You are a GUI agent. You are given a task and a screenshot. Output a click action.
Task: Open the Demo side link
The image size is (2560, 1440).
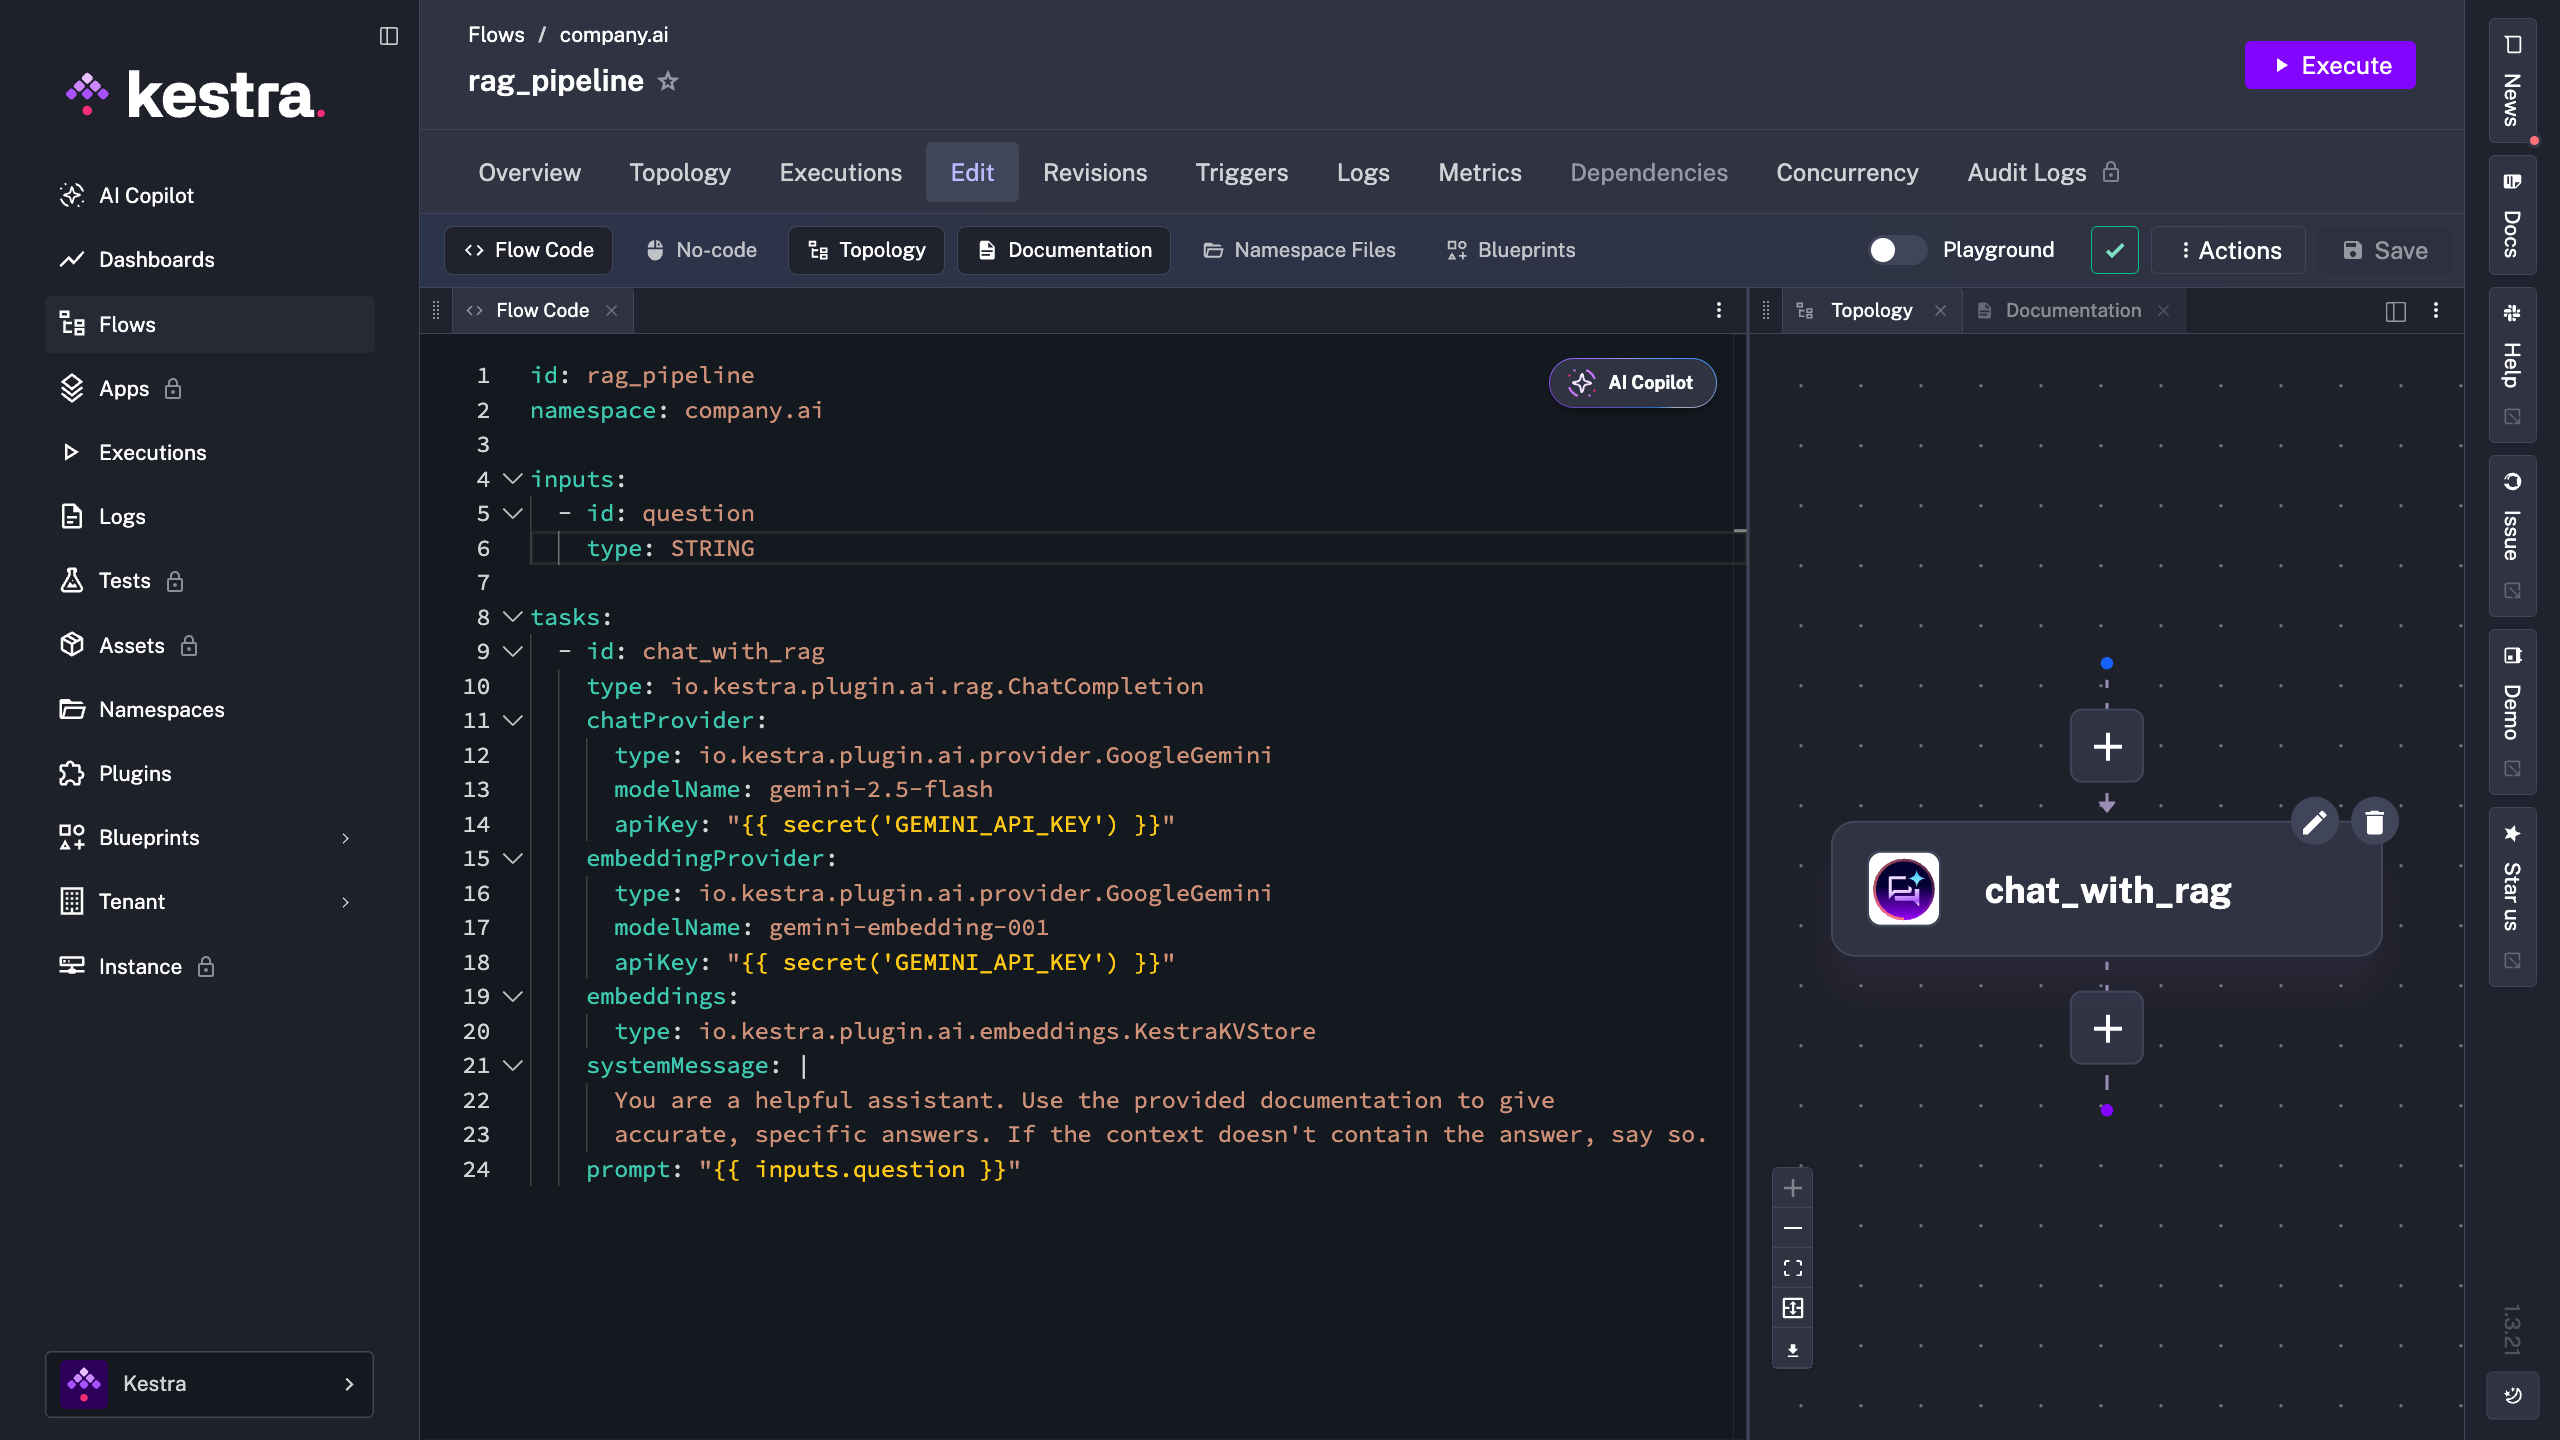[x=2512, y=711]
